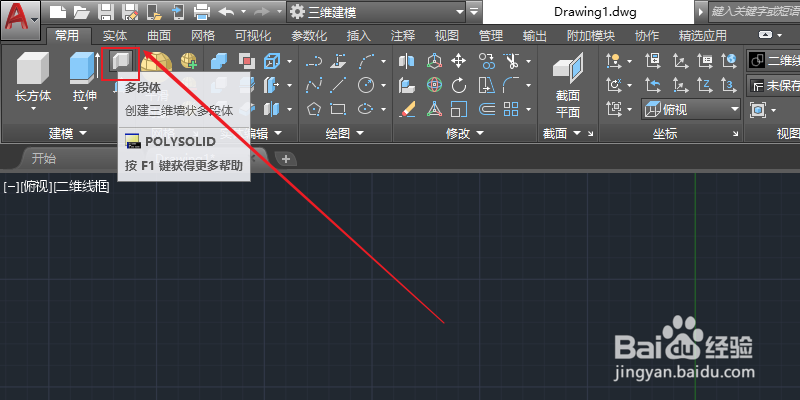800x400 pixels.
Task: Open the 开始 file tab
Action: point(44,158)
